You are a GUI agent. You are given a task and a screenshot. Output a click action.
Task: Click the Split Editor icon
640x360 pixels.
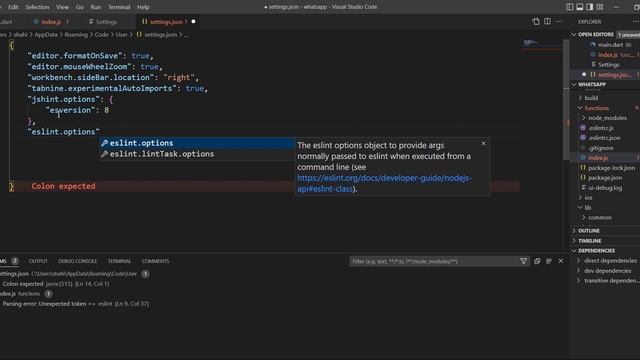[x=547, y=22]
